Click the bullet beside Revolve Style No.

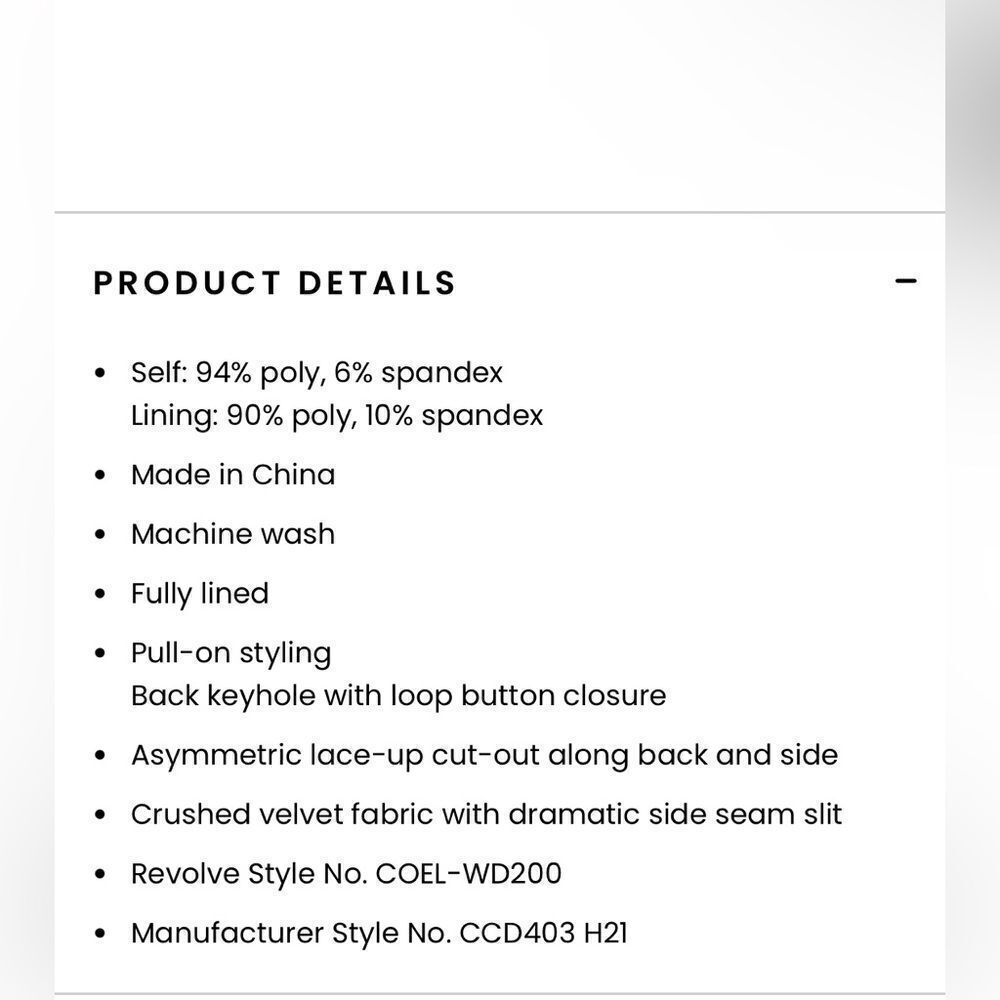(99, 874)
